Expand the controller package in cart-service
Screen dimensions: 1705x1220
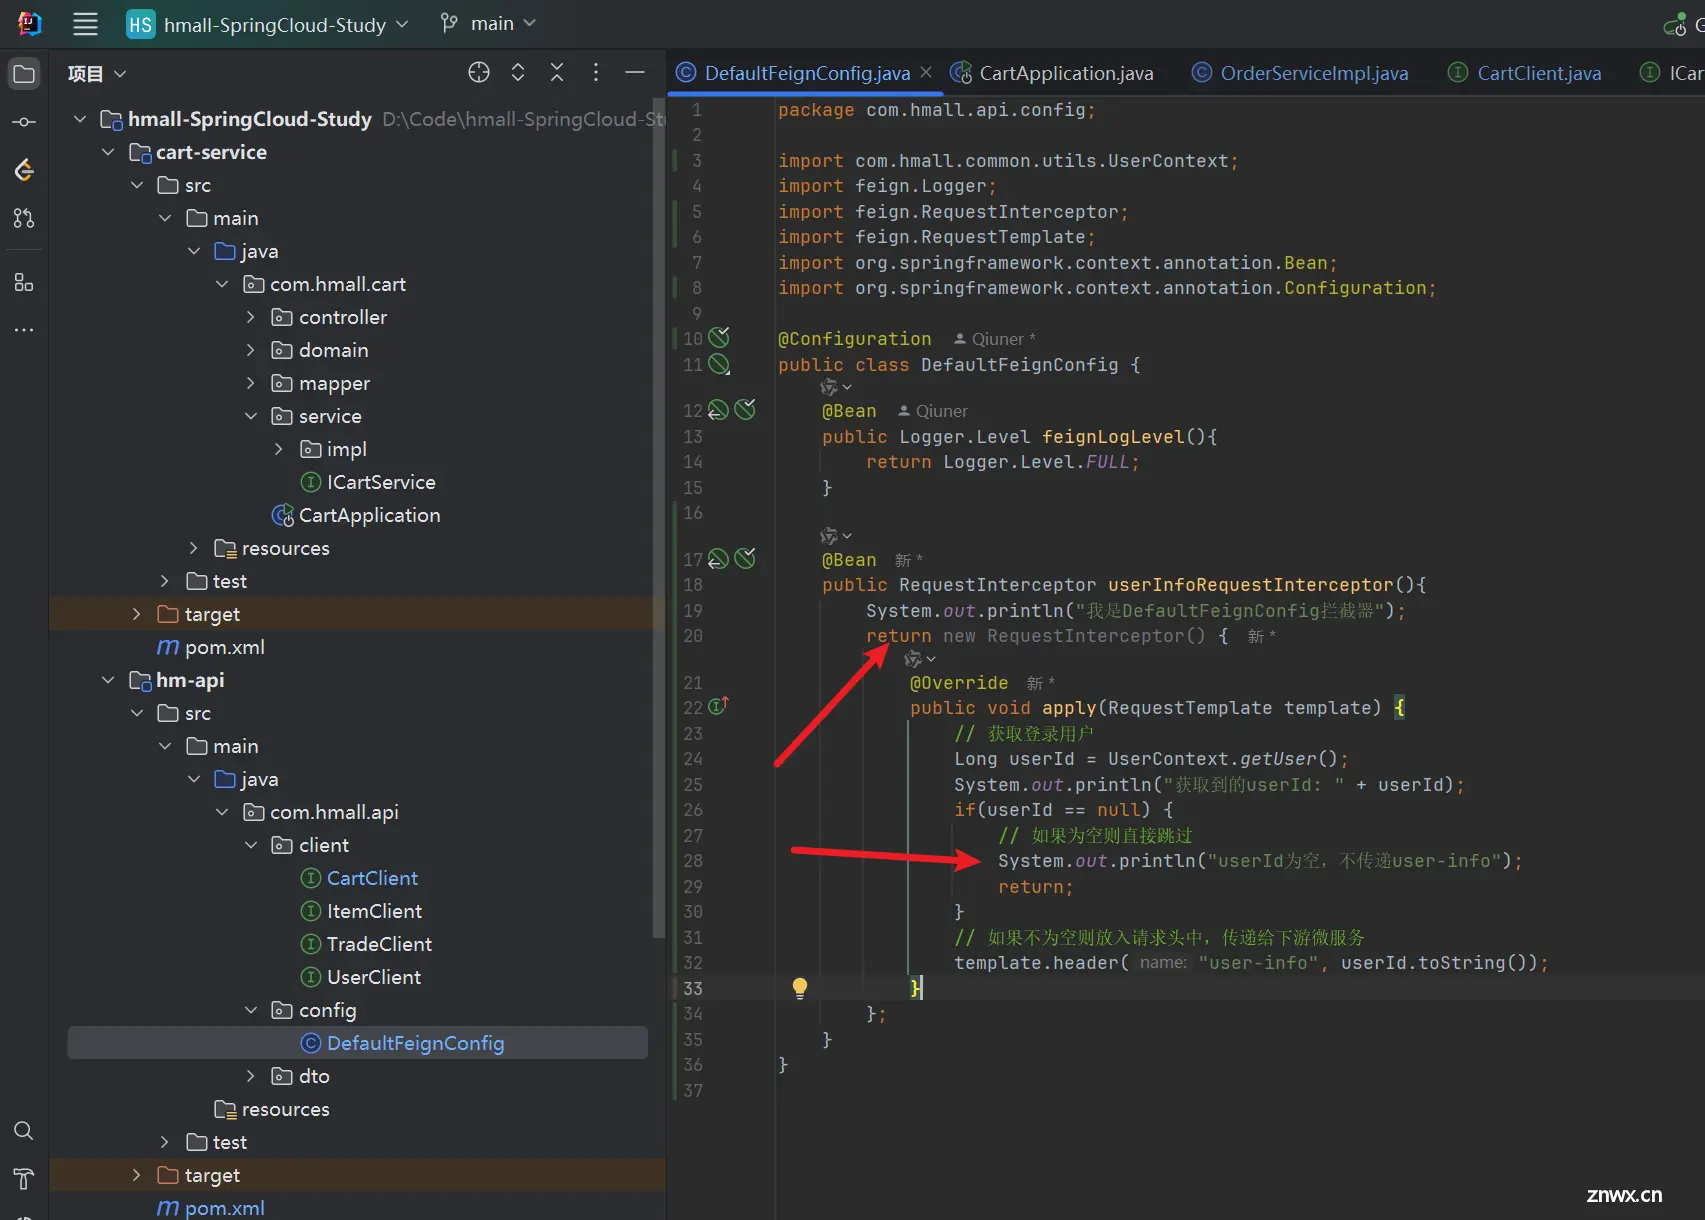point(250,317)
